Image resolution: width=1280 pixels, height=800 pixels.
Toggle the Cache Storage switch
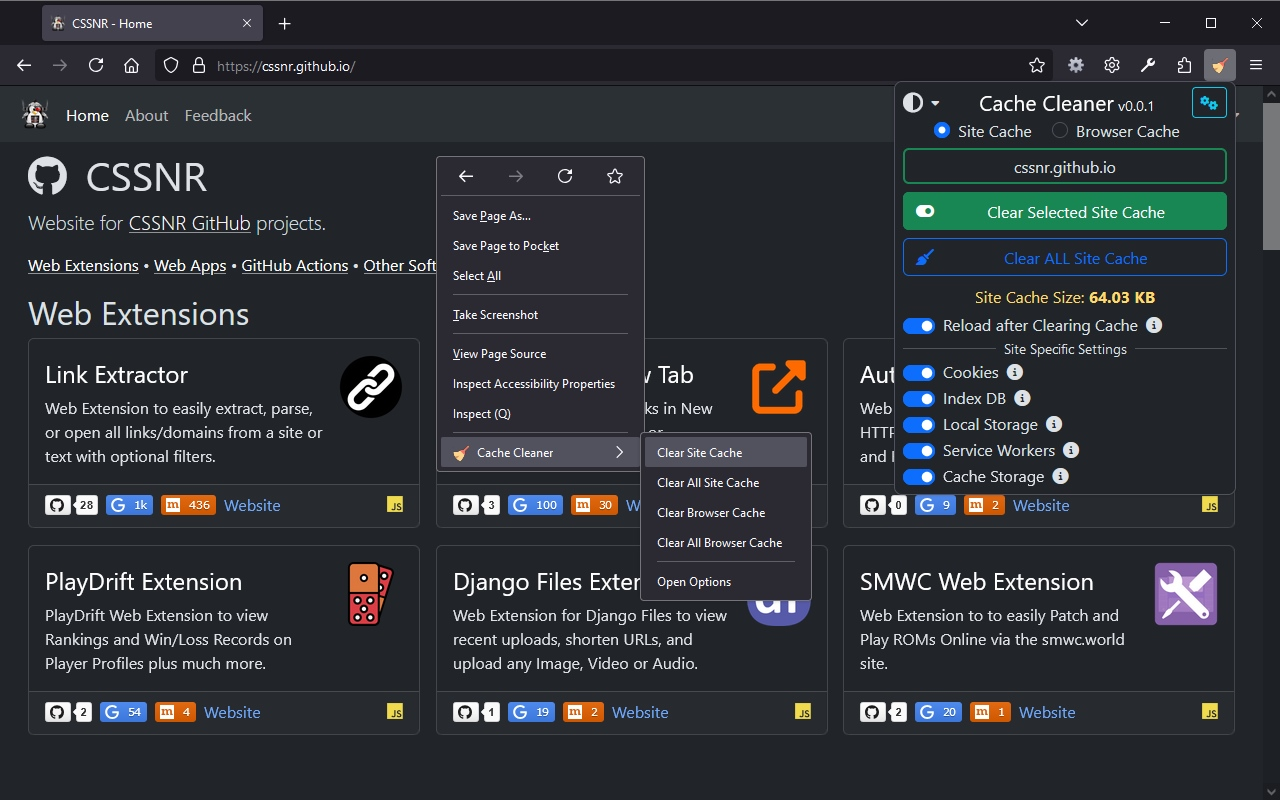click(x=919, y=477)
